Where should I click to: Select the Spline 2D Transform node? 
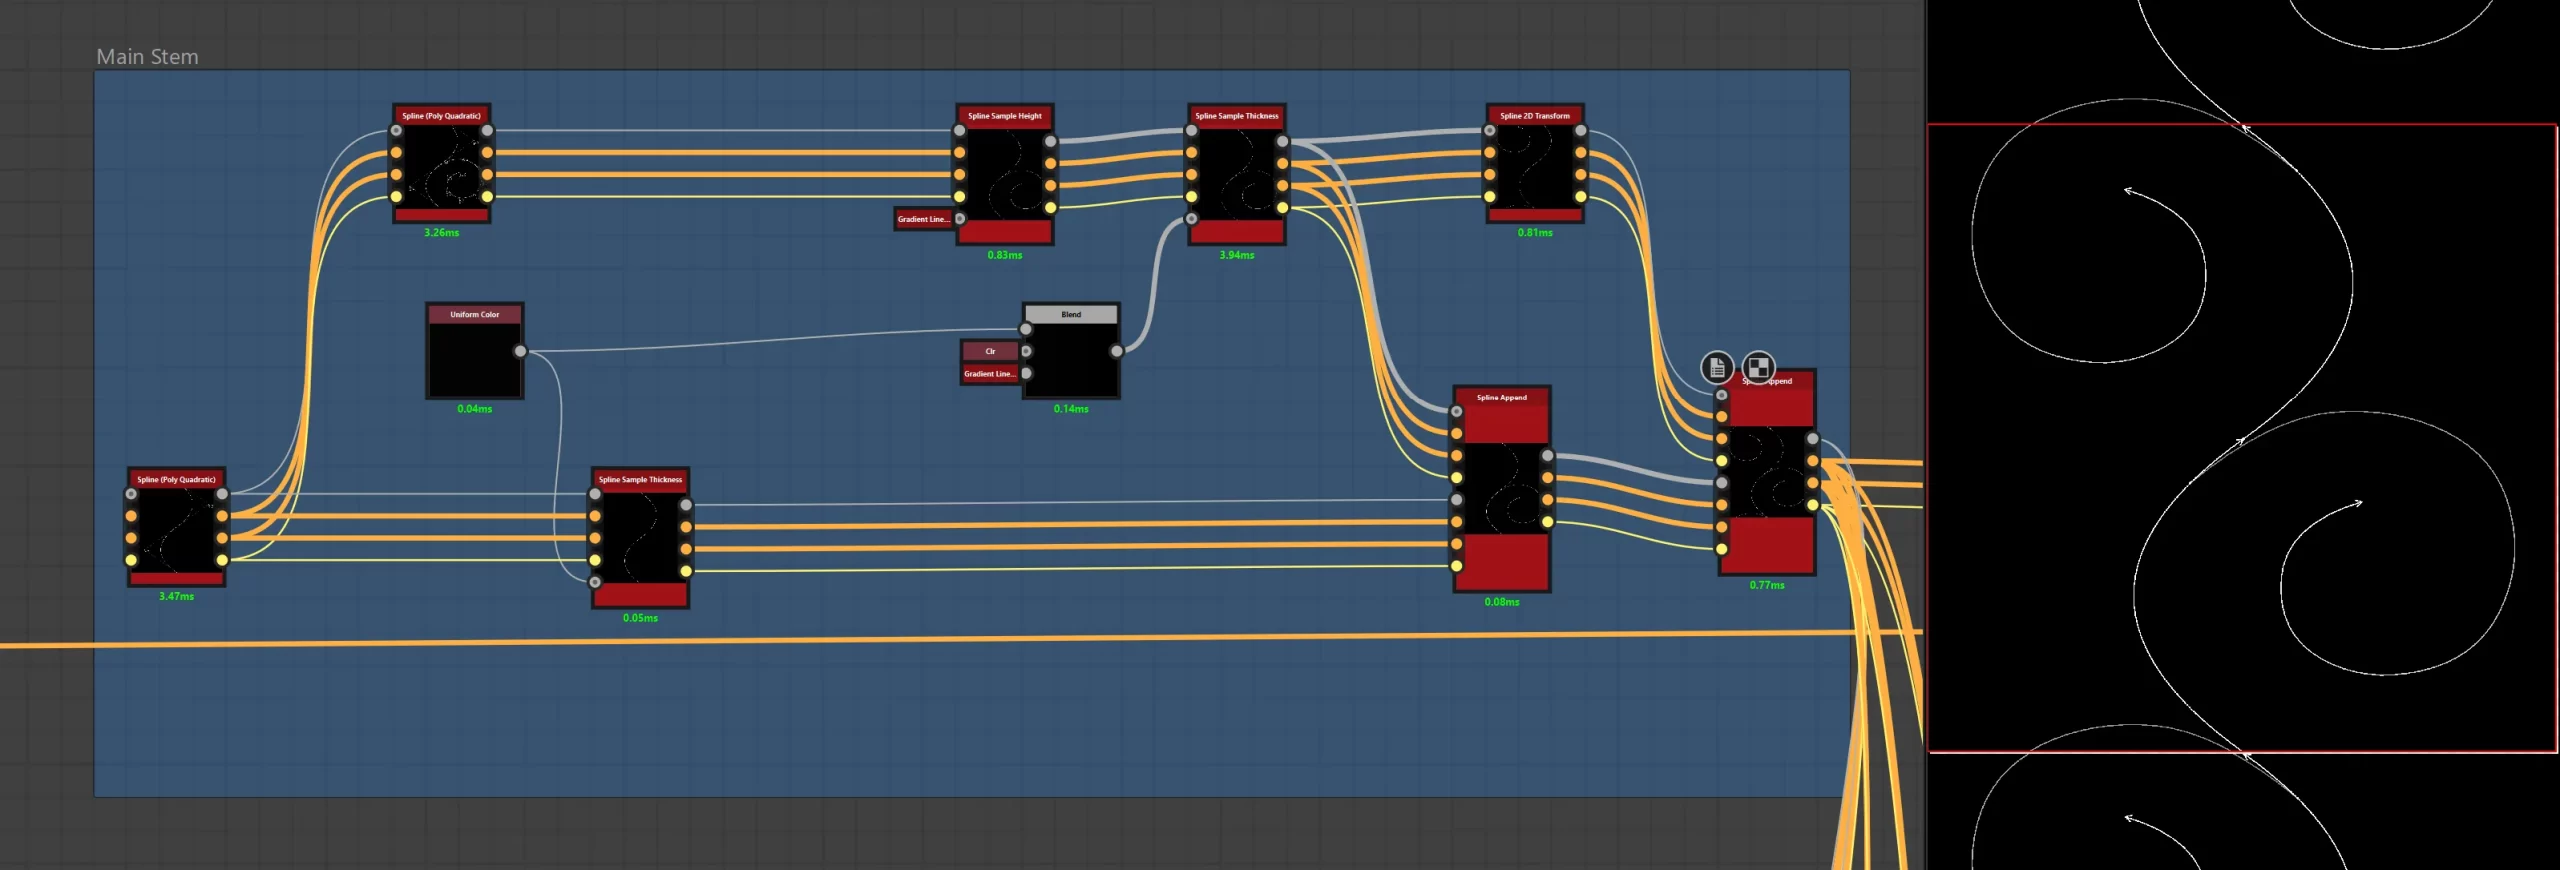1535,163
